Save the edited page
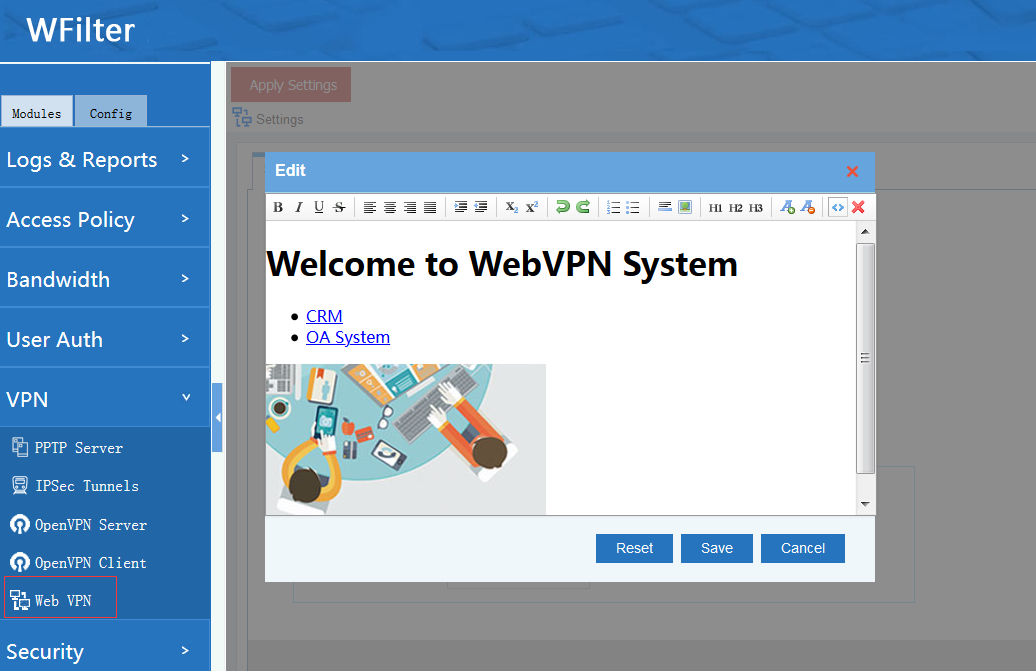The width and height of the screenshot is (1036, 671). tap(717, 548)
